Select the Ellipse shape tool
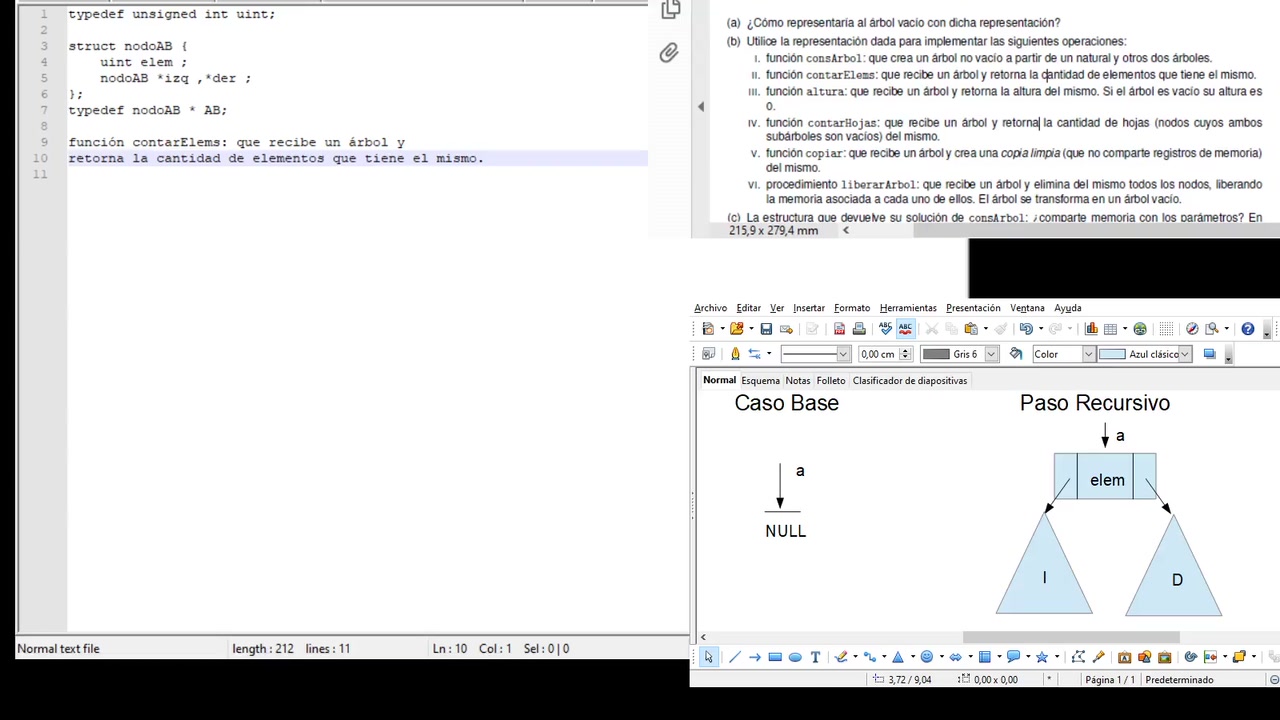The height and width of the screenshot is (720, 1280). (795, 657)
